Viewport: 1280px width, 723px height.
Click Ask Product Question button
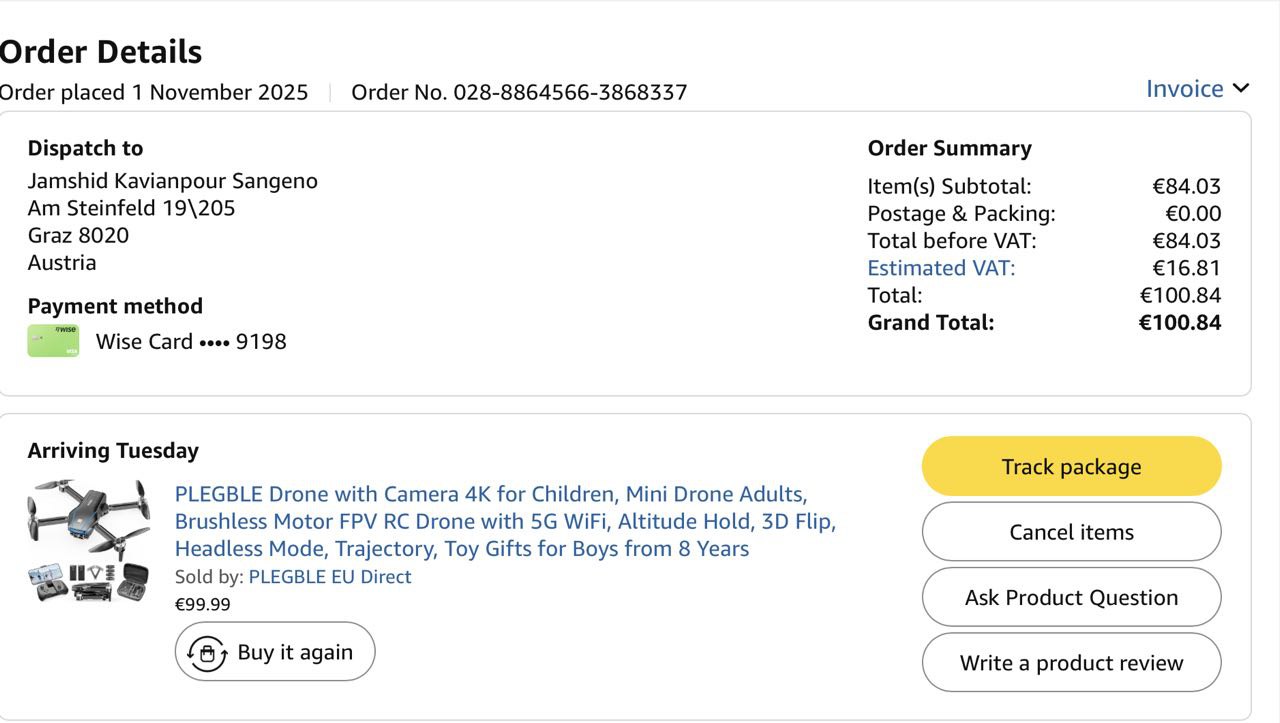[1071, 598]
